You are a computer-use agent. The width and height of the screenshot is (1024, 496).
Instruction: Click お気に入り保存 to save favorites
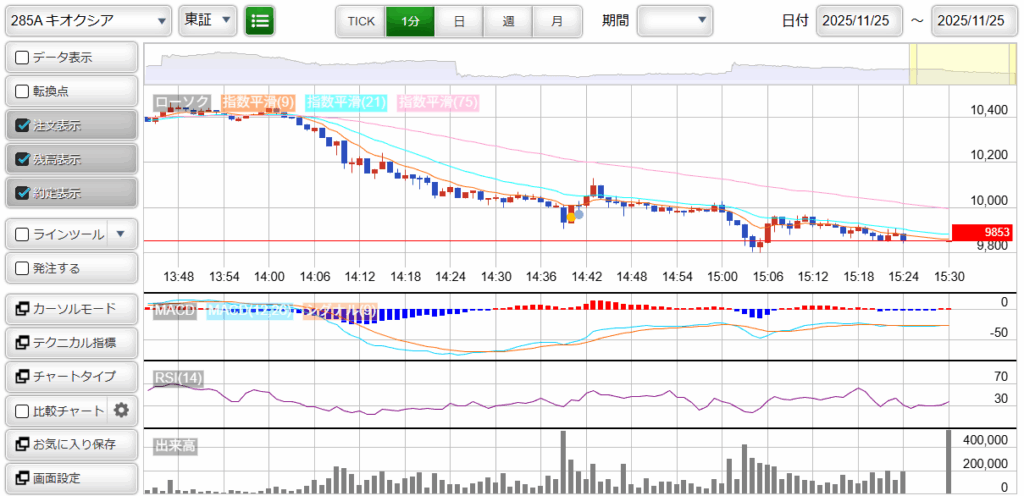click(x=70, y=444)
